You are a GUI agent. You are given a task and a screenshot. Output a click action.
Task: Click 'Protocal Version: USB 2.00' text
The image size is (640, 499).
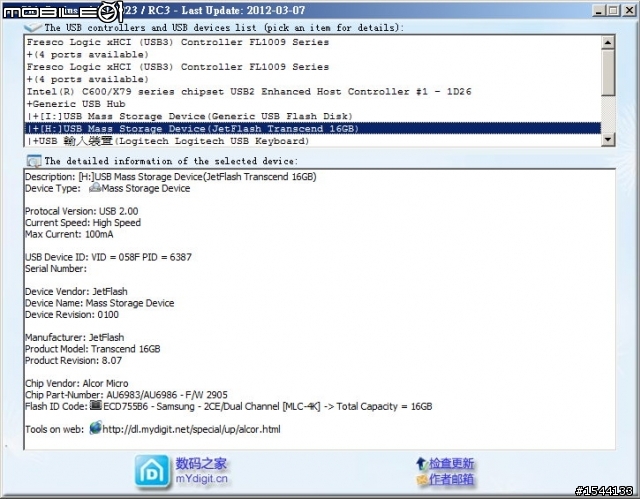(x=82, y=211)
